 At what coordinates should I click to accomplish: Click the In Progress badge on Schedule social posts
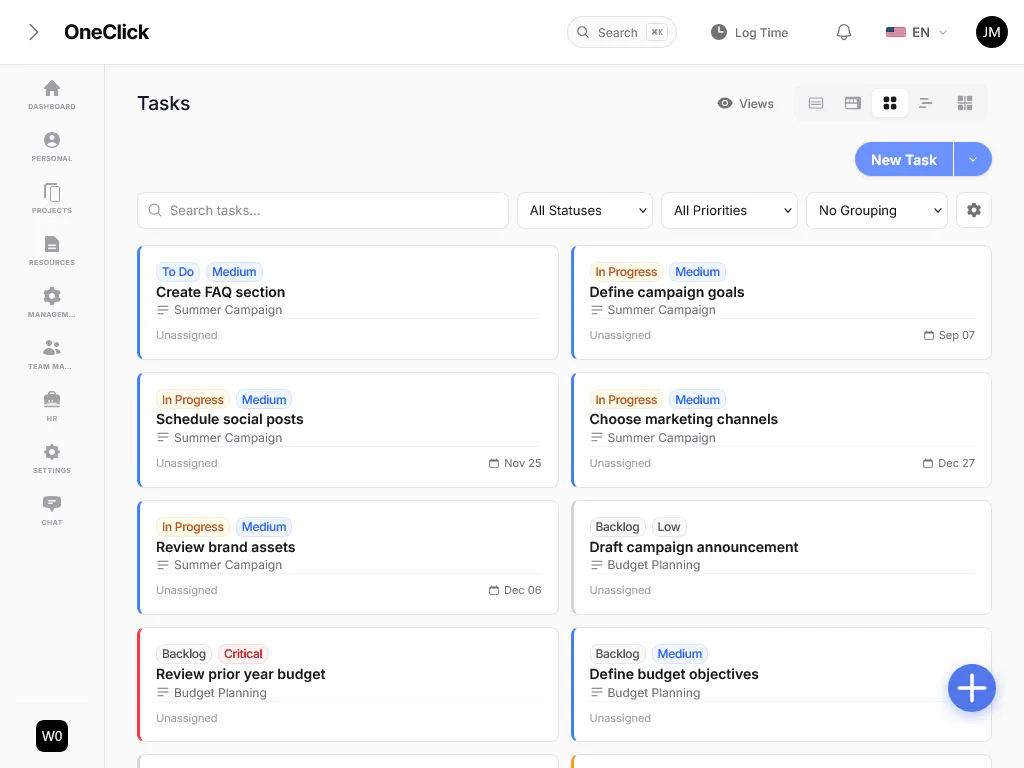(x=193, y=400)
